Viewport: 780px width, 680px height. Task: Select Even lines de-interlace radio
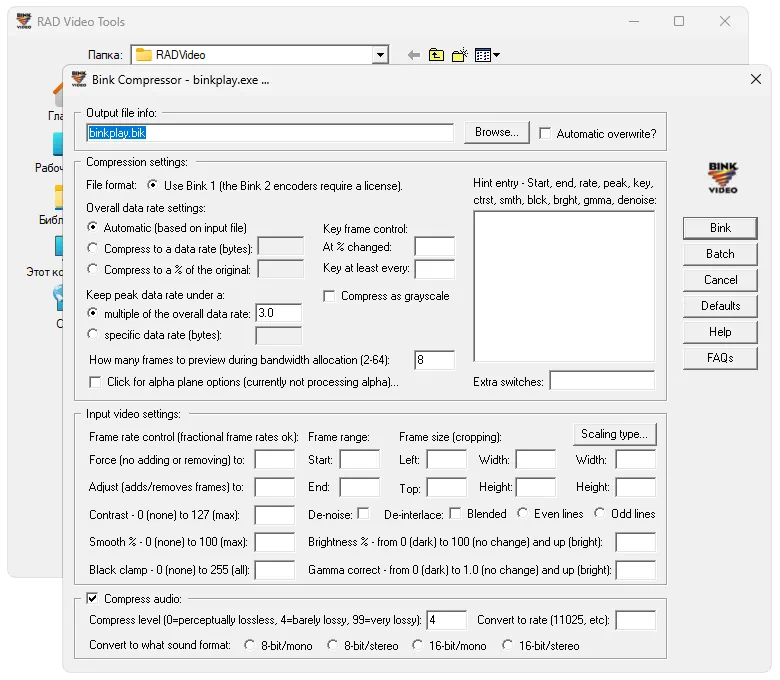coord(522,513)
